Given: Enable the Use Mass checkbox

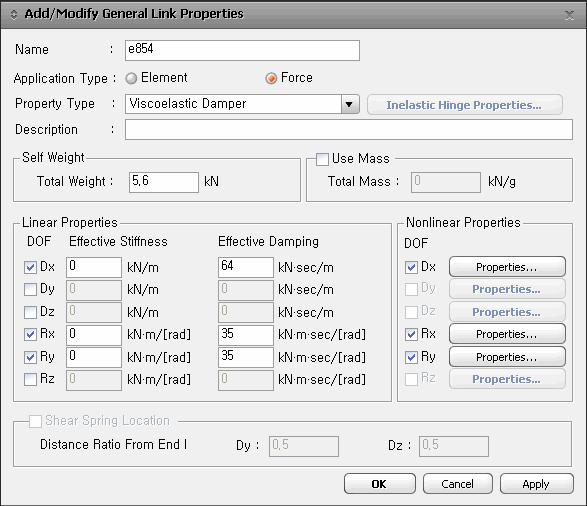Looking at the screenshot, I should coord(322,159).
